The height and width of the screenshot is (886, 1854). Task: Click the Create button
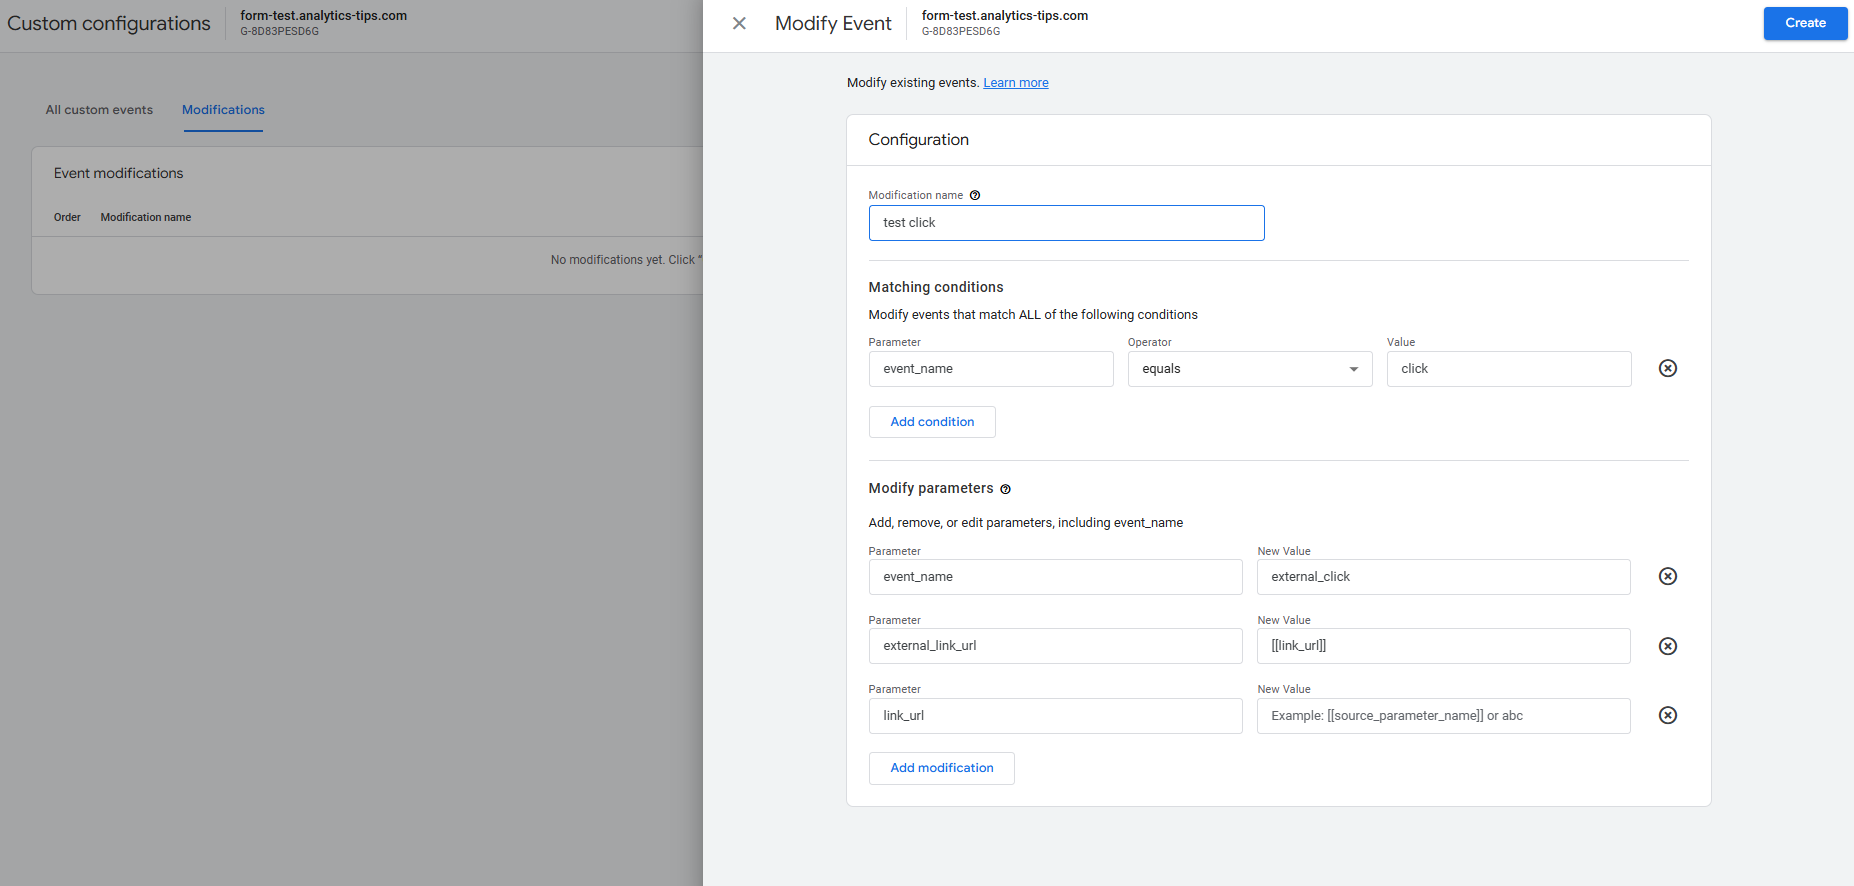pos(1804,23)
